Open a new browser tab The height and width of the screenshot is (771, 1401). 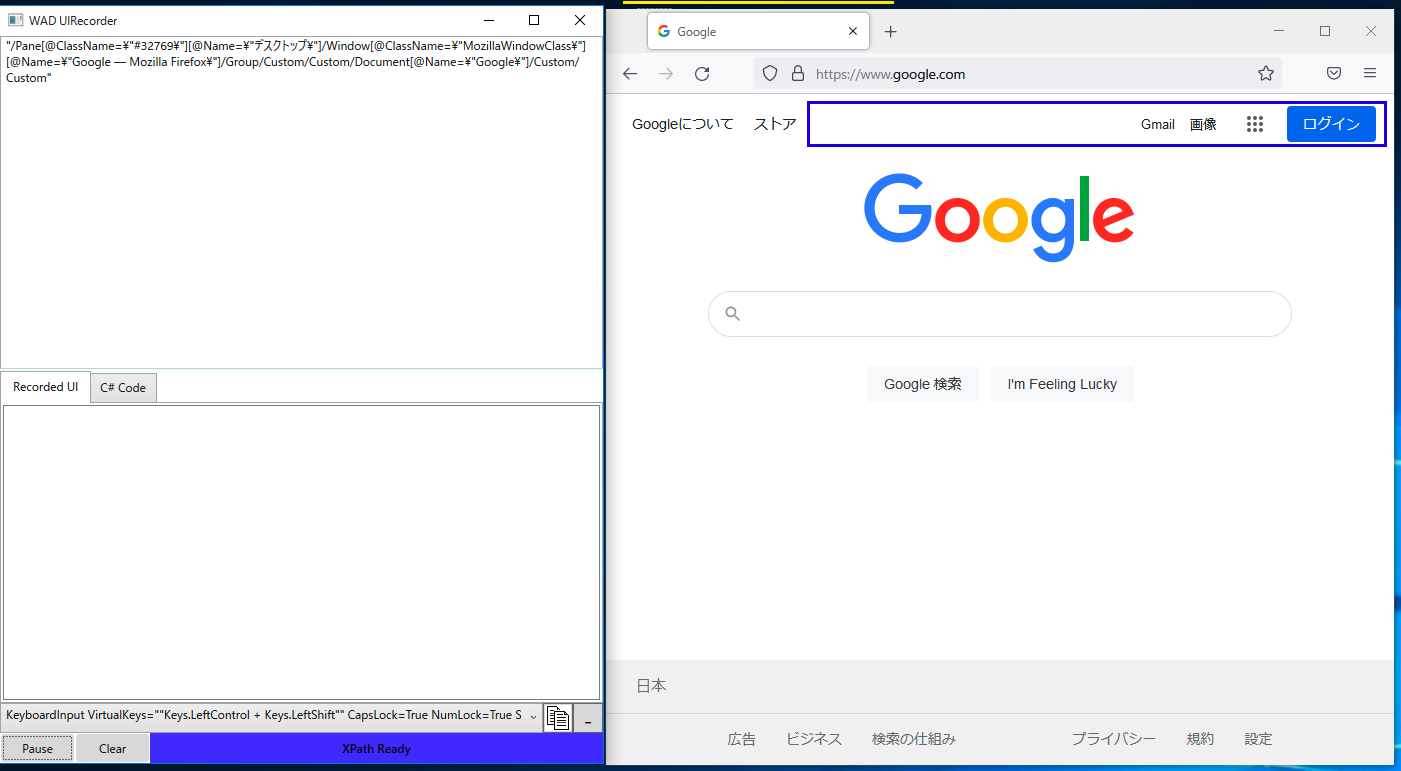click(x=890, y=31)
